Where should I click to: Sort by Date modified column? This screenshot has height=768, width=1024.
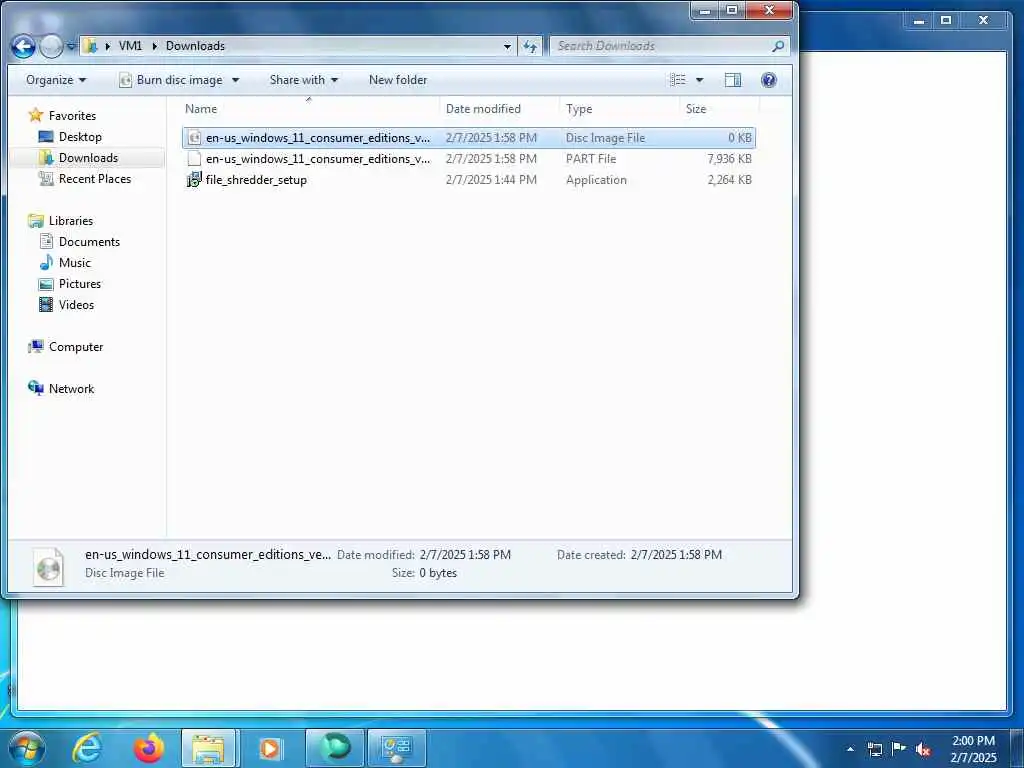click(x=500, y=108)
